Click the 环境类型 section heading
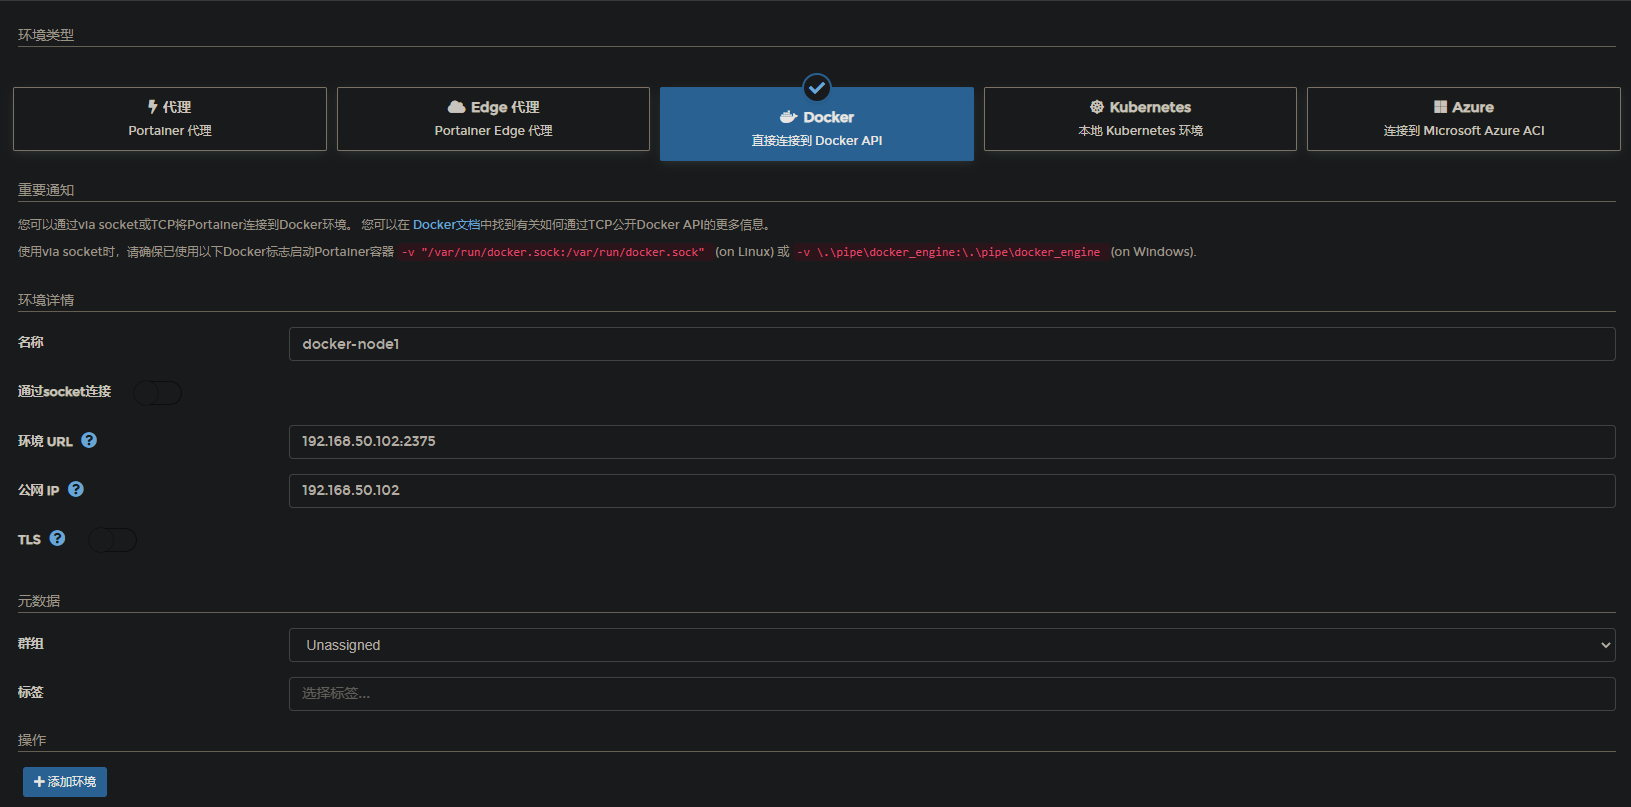Image resolution: width=1631 pixels, height=807 pixels. point(46,35)
